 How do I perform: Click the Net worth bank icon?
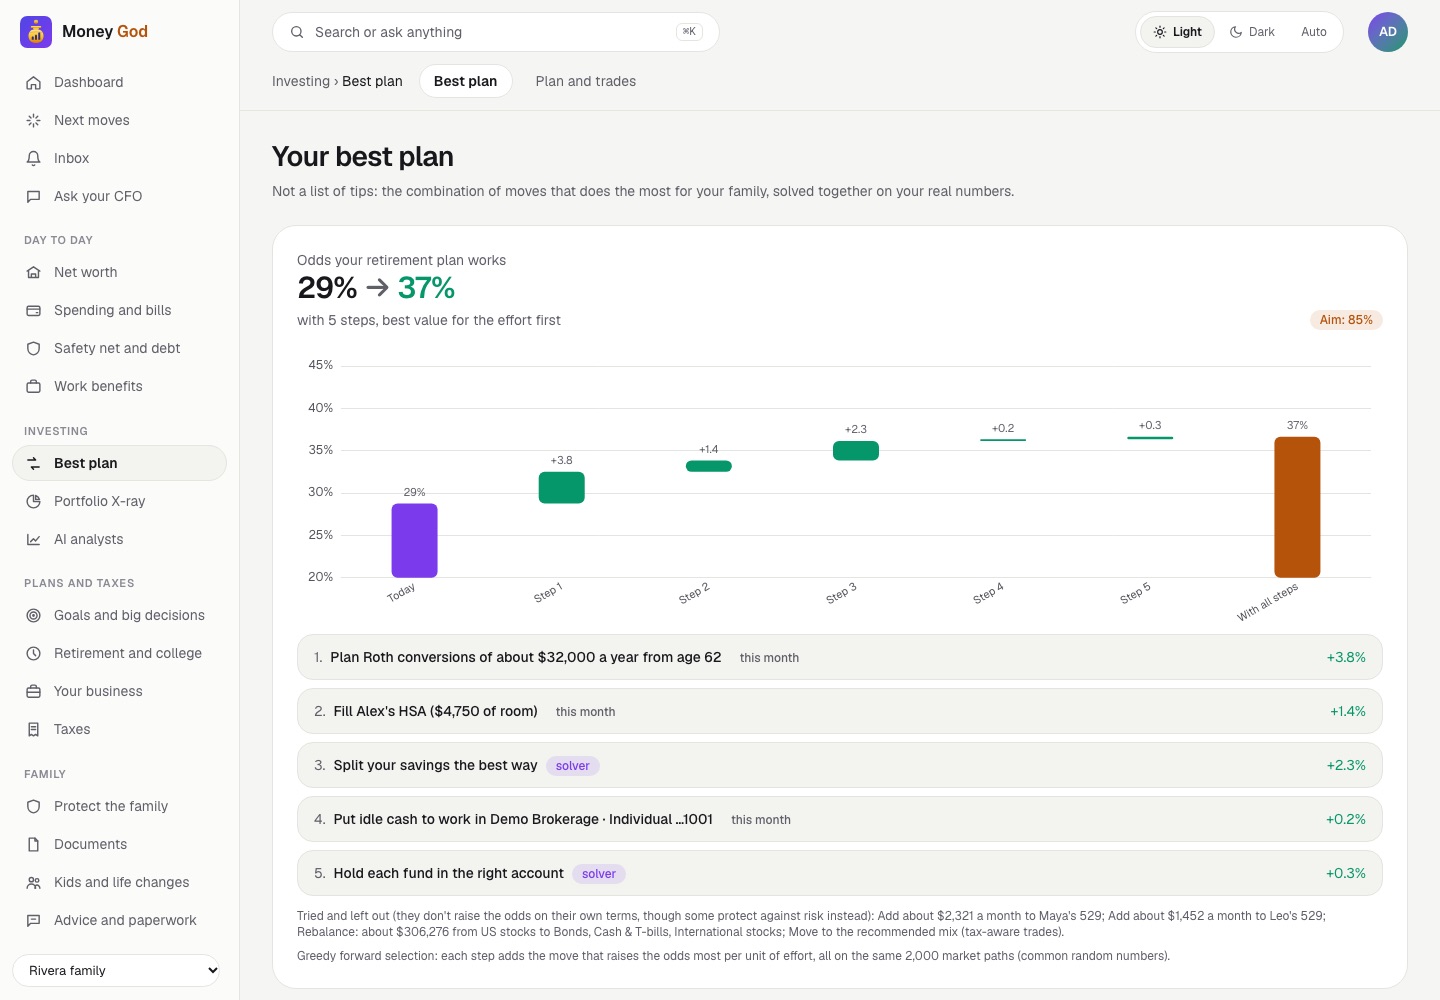(x=34, y=273)
